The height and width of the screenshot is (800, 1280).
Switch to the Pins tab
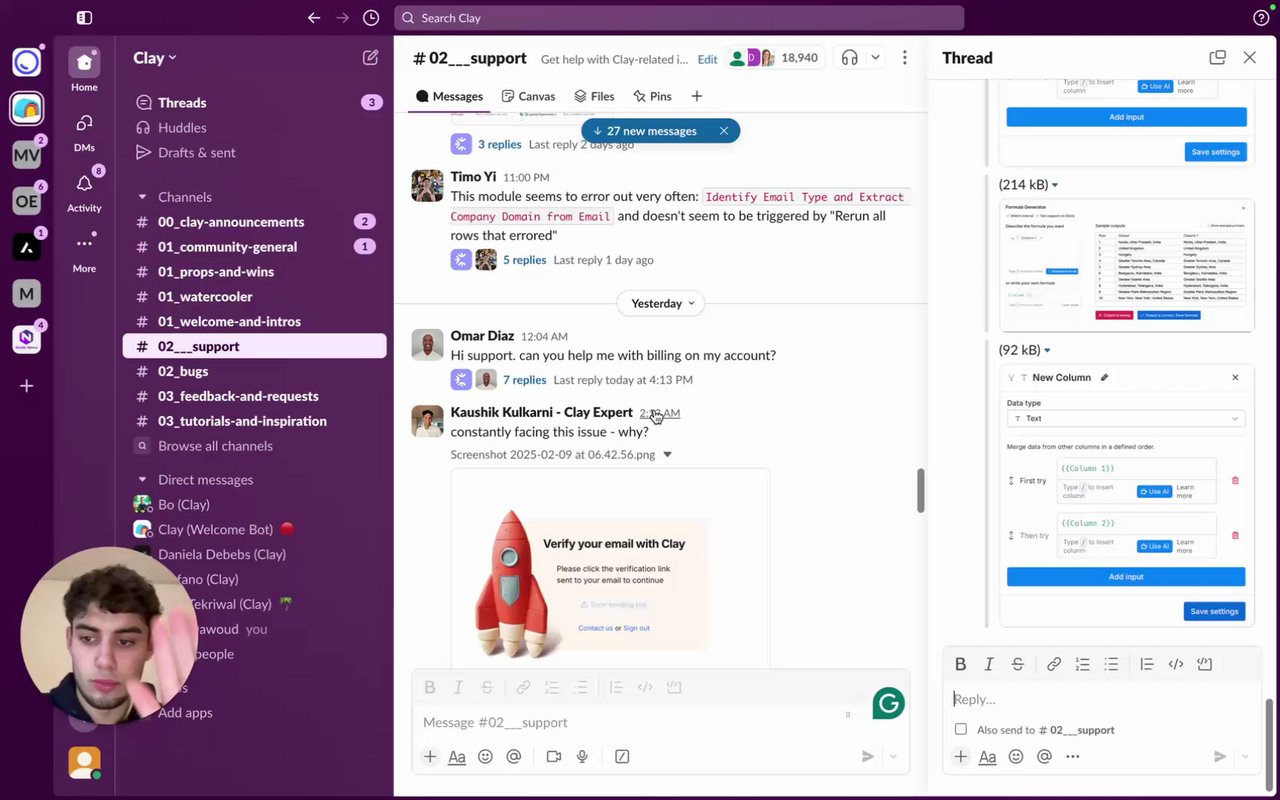[x=652, y=97]
